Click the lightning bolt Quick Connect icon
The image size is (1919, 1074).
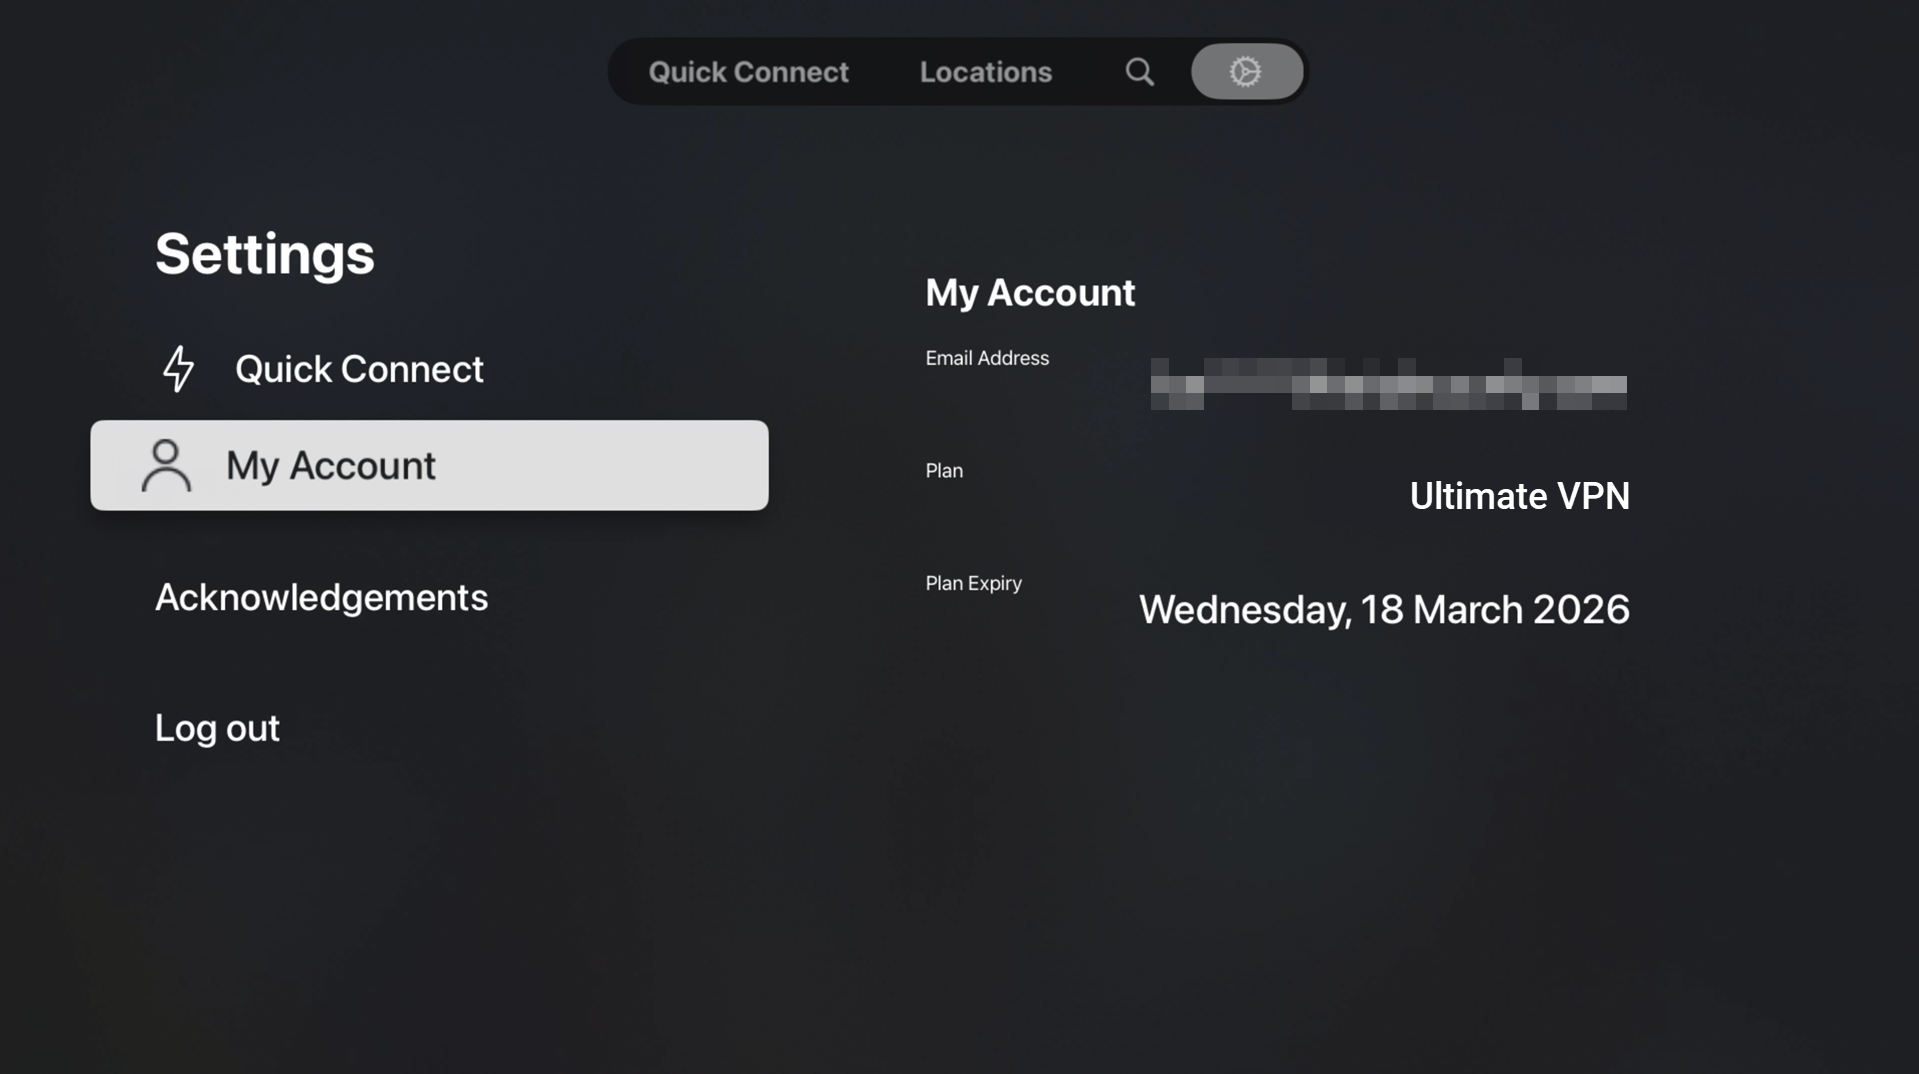click(x=178, y=369)
